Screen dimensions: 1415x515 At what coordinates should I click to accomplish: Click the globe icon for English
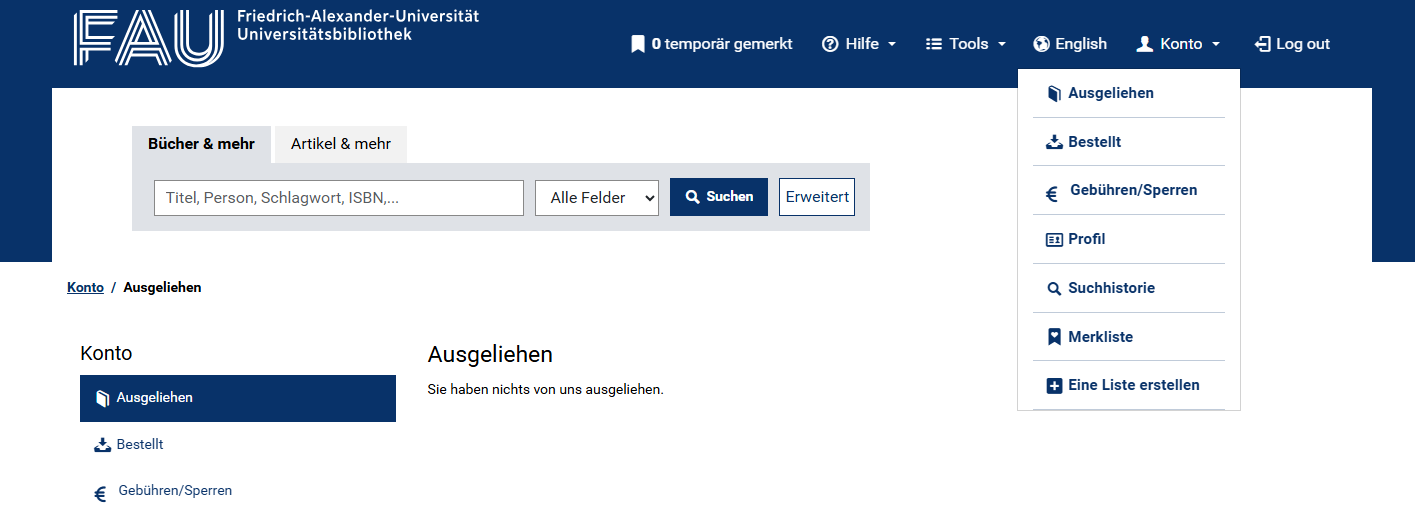pos(1042,44)
